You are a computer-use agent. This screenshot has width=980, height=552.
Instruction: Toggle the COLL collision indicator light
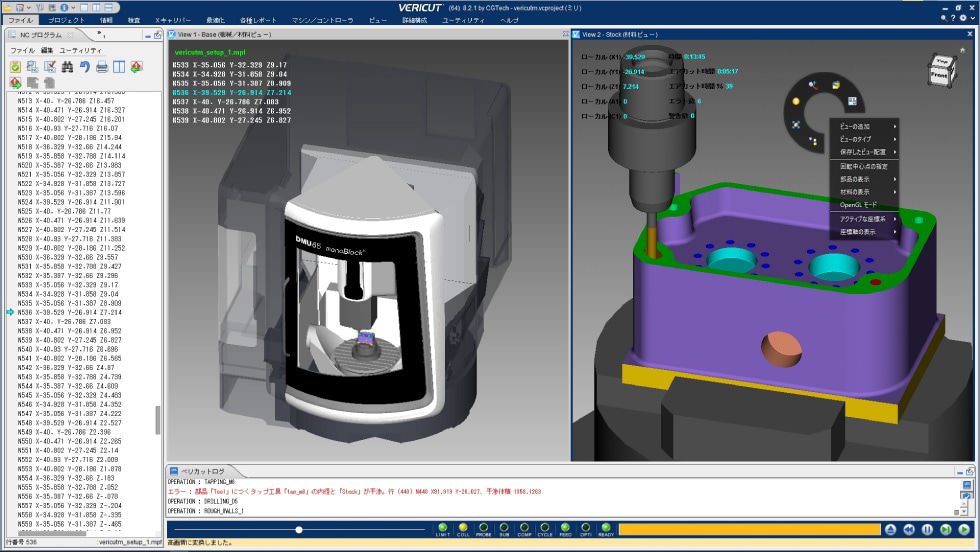pos(462,528)
